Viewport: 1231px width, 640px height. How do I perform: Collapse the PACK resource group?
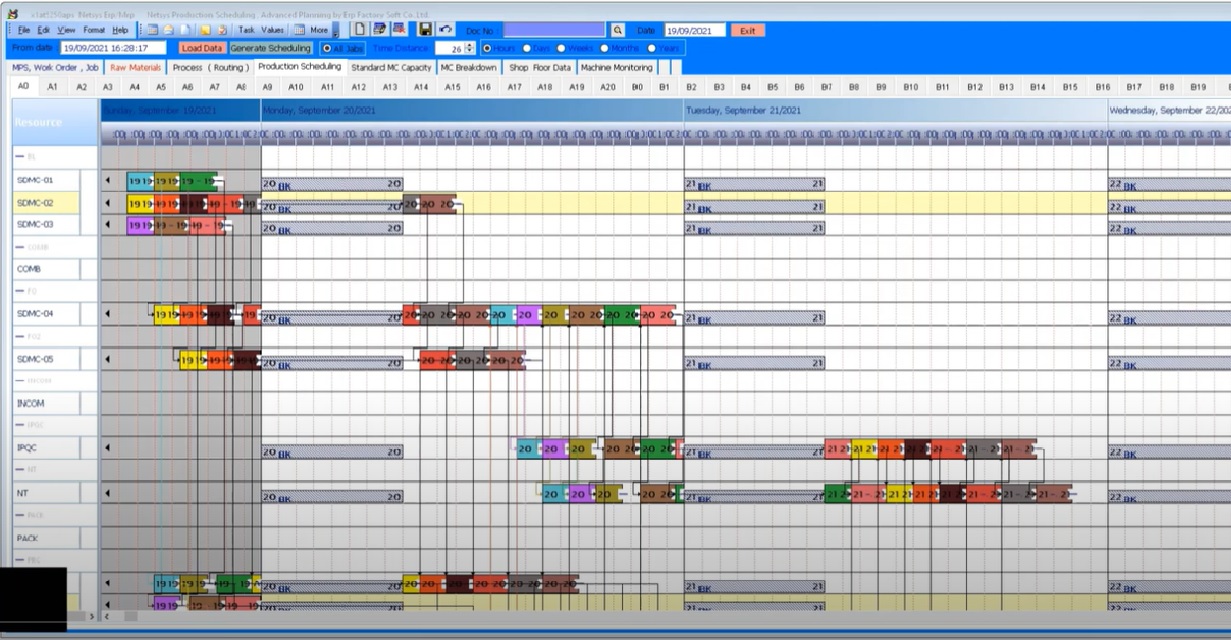(x=19, y=516)
